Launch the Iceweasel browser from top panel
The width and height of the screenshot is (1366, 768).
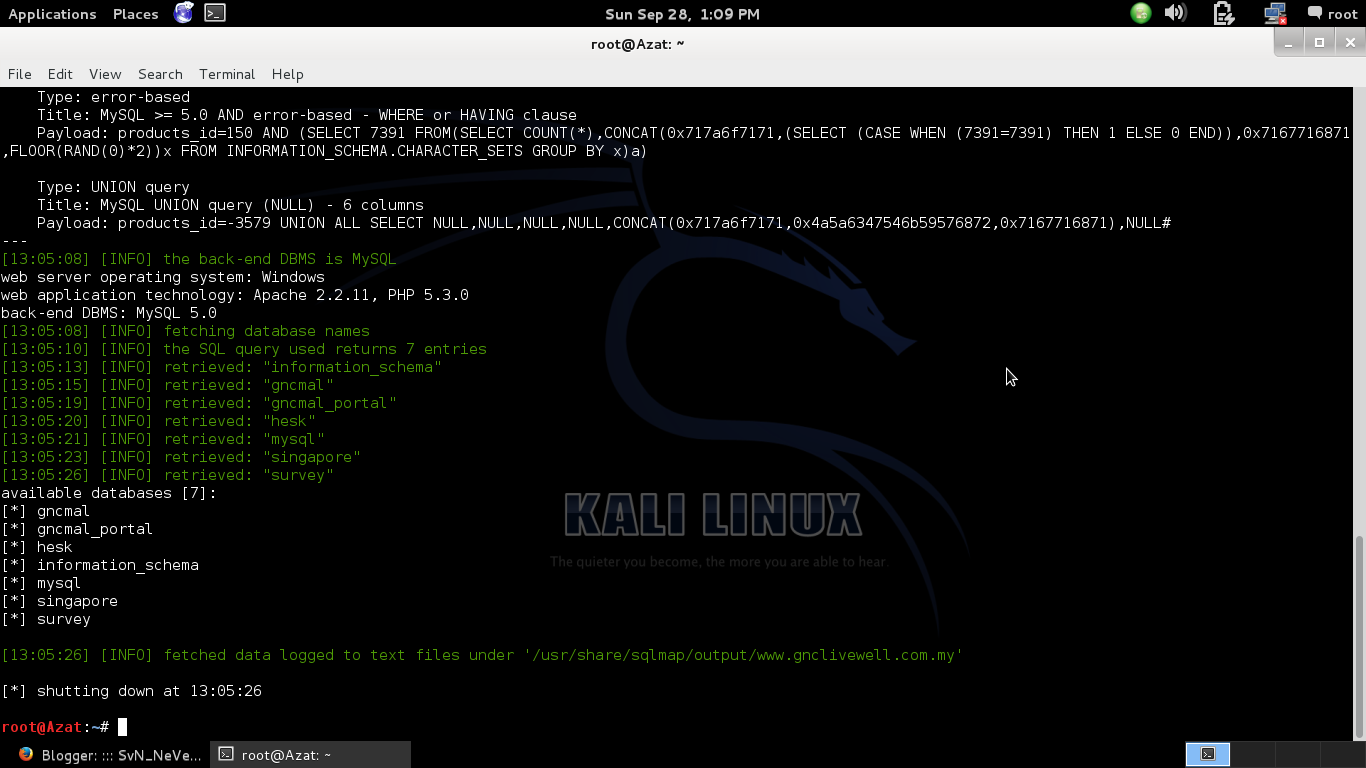point(183,13)
